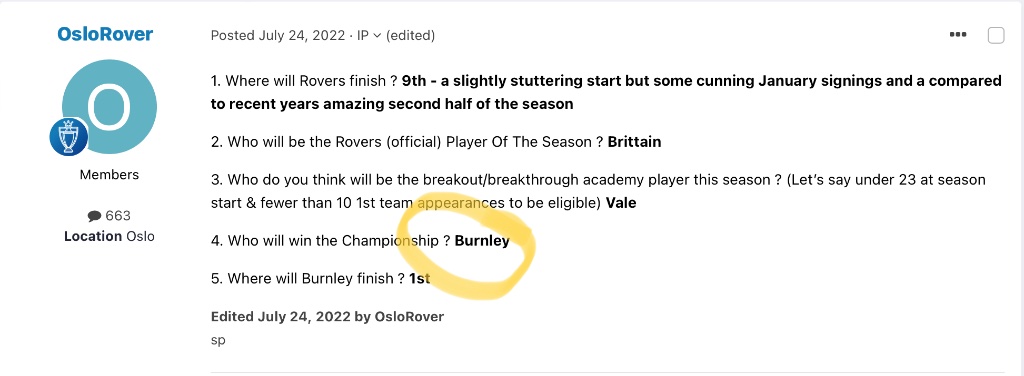Click the speech bubble post count icon
Viewport: 1024px width, 376px height.
pos(94,216)
